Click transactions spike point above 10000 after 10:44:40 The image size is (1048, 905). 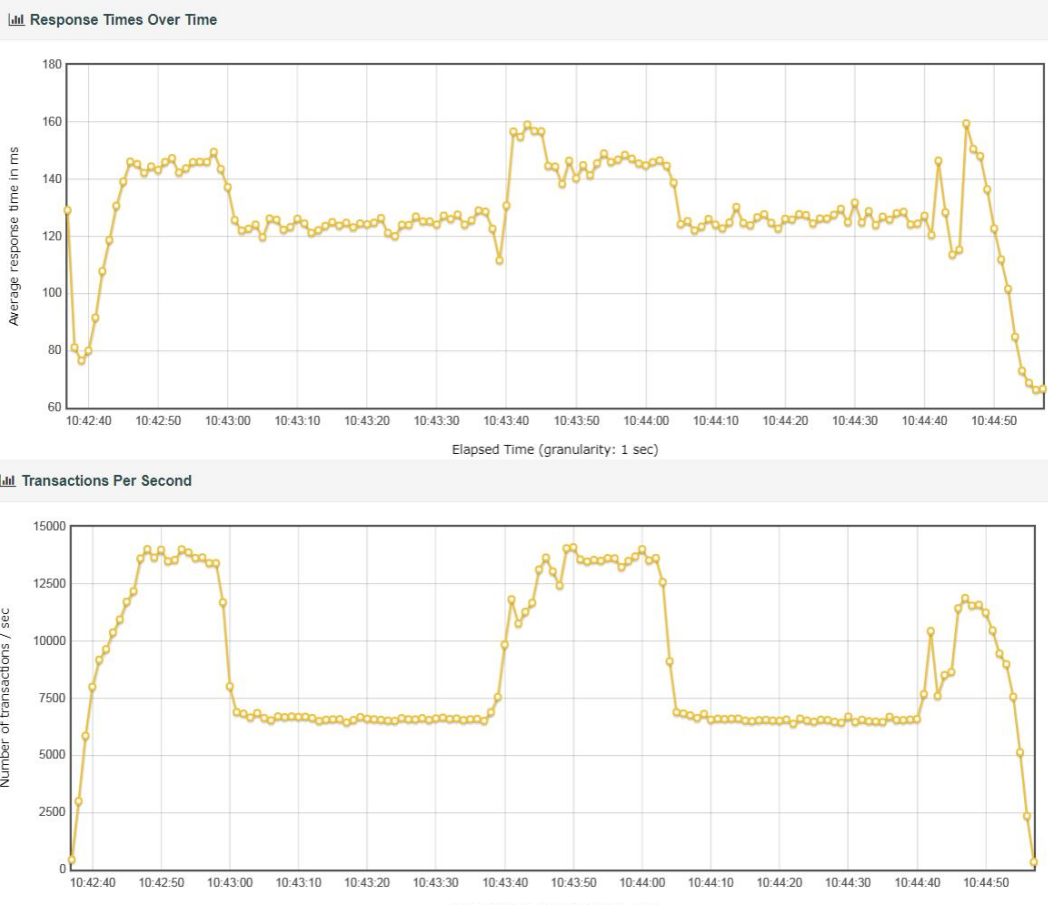pyautogui.click(x=930, y=632)
